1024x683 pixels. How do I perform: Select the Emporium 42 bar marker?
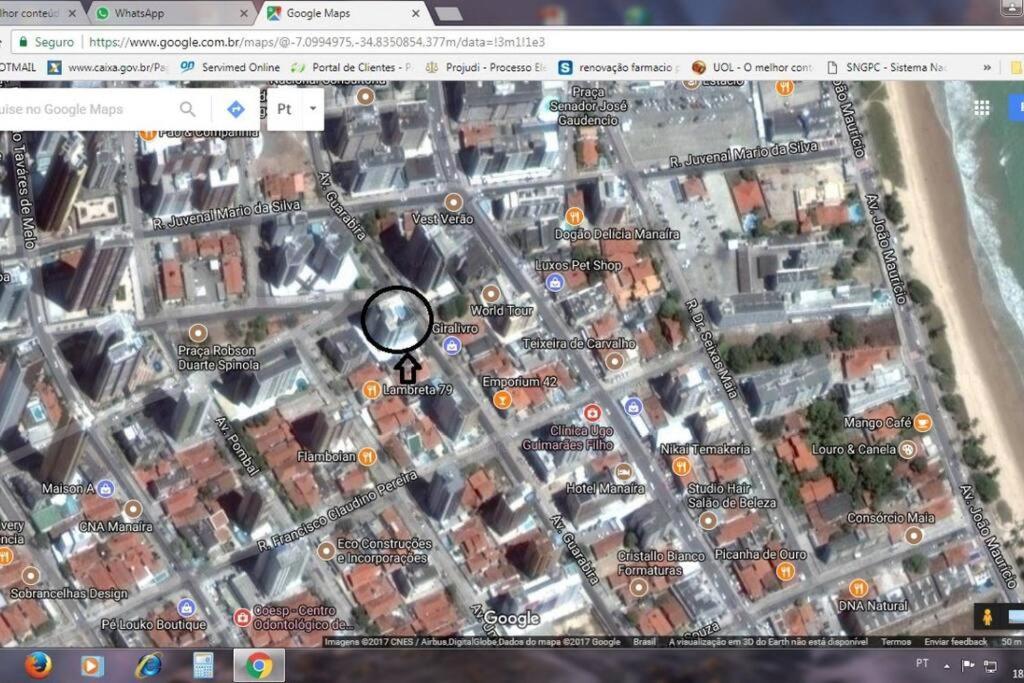click(x=502, y=398)
